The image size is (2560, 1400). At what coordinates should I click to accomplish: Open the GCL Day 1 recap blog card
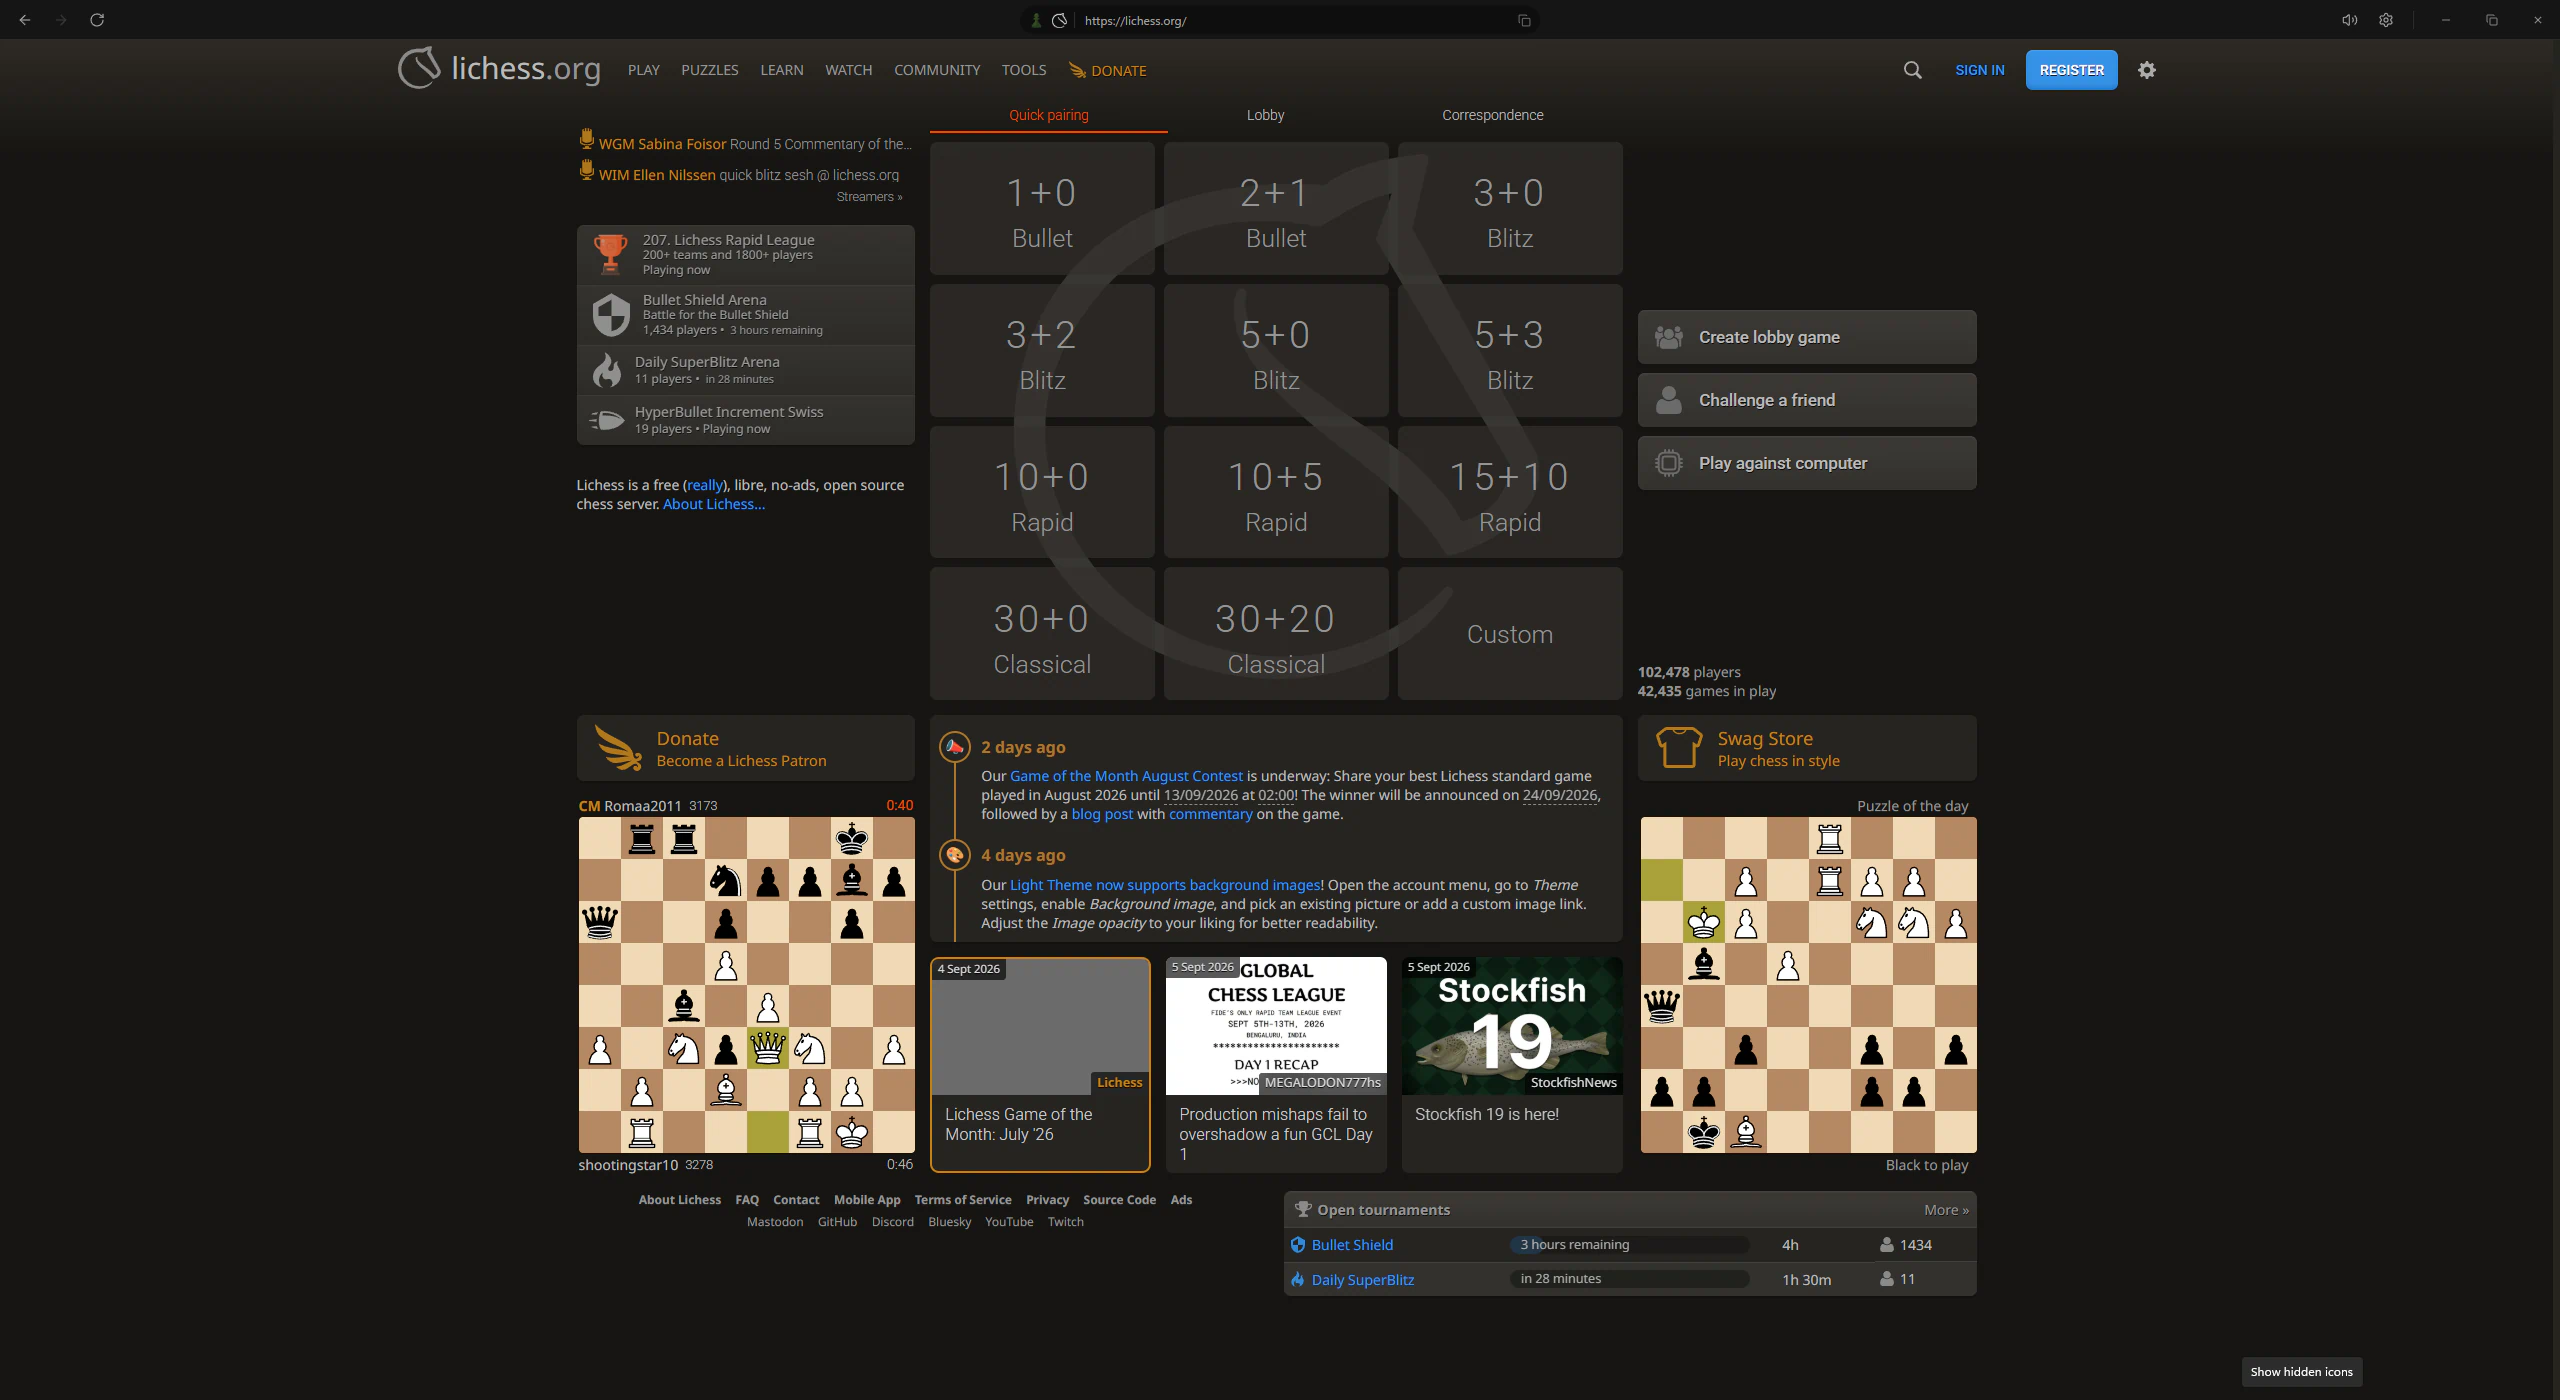(1276, 1064)
